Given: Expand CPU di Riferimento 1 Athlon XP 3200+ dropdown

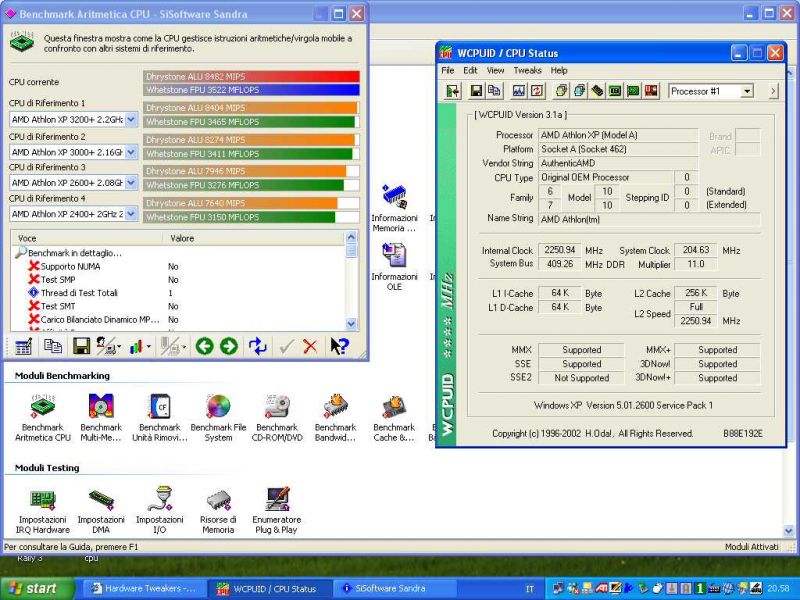Looking at the screenshot, I should pyautogui.click(x=131, y=119).
